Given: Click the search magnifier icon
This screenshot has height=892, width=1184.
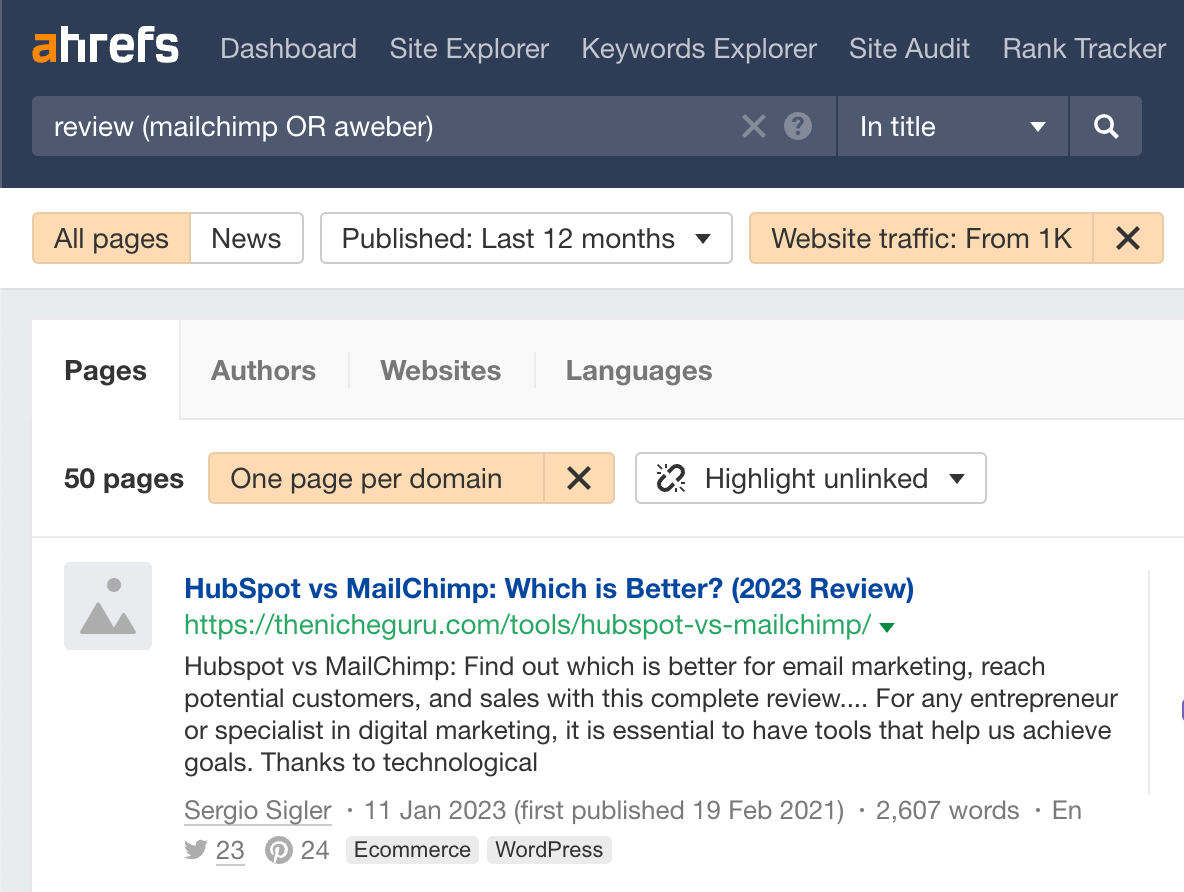Looking at the screenshot, I should tap(1105, 126).
